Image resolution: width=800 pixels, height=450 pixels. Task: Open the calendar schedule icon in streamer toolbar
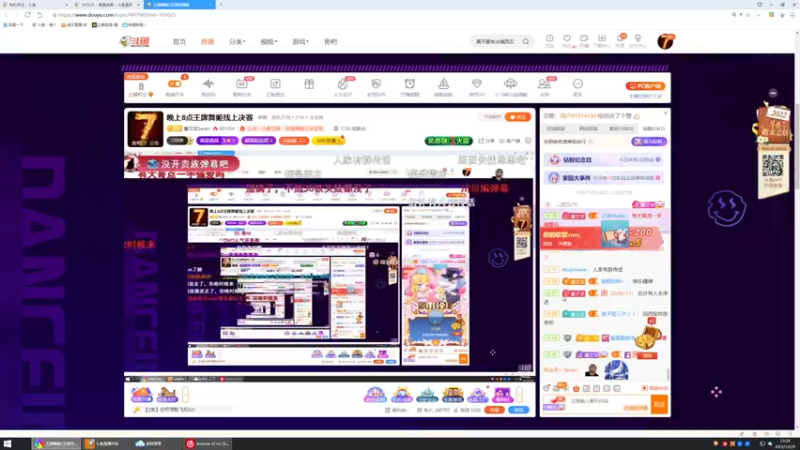pos(241,84)
